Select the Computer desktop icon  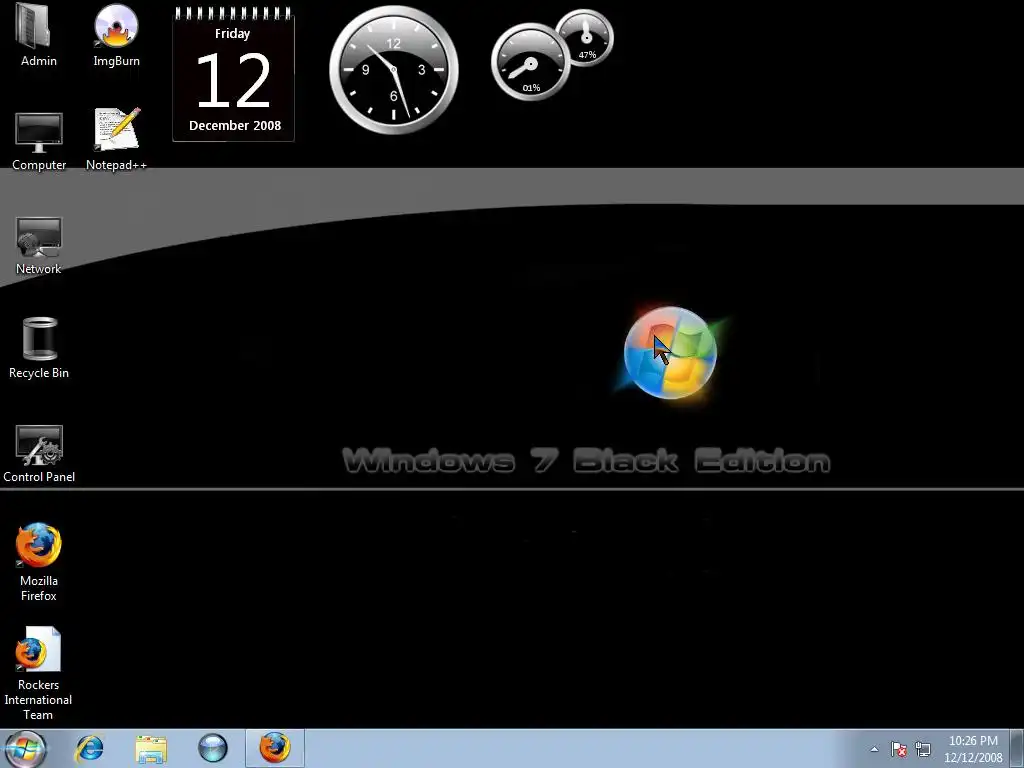click(39, 141)
